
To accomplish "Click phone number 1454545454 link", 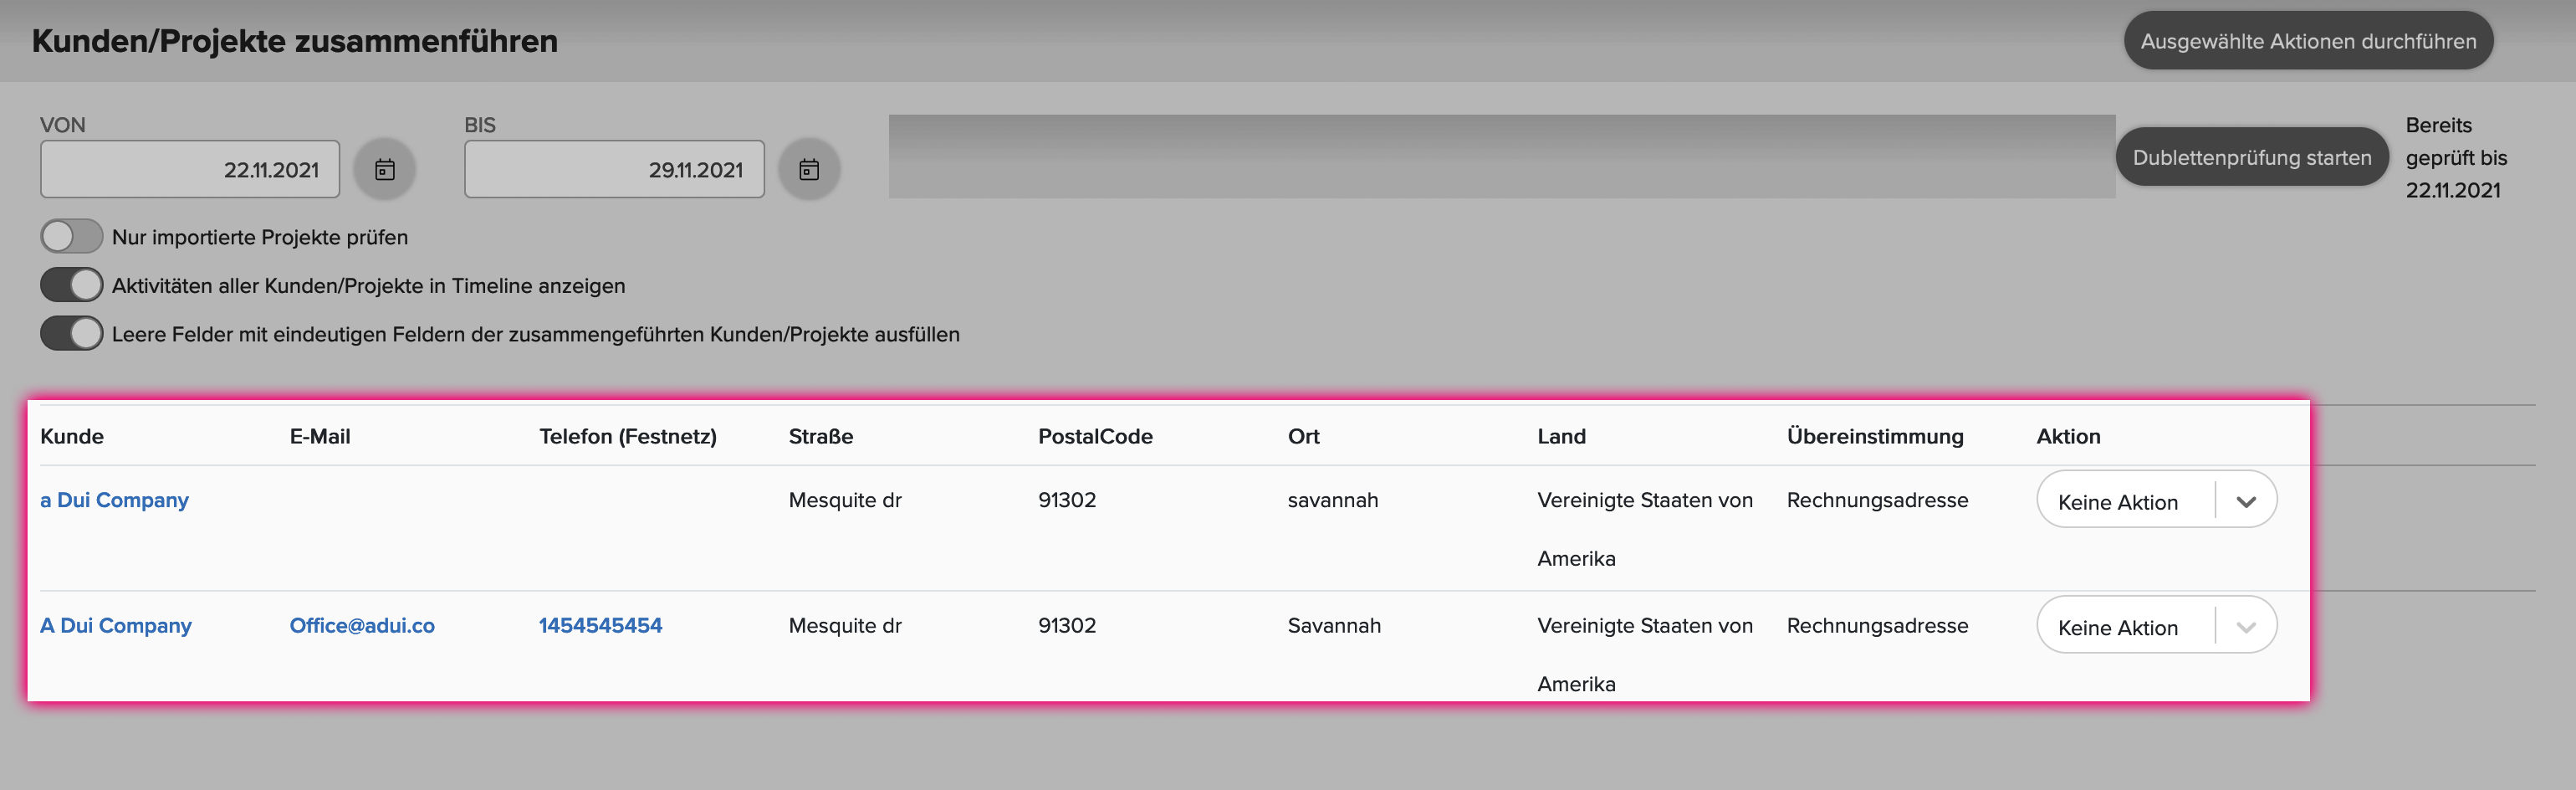I will (x=600, y=625).
